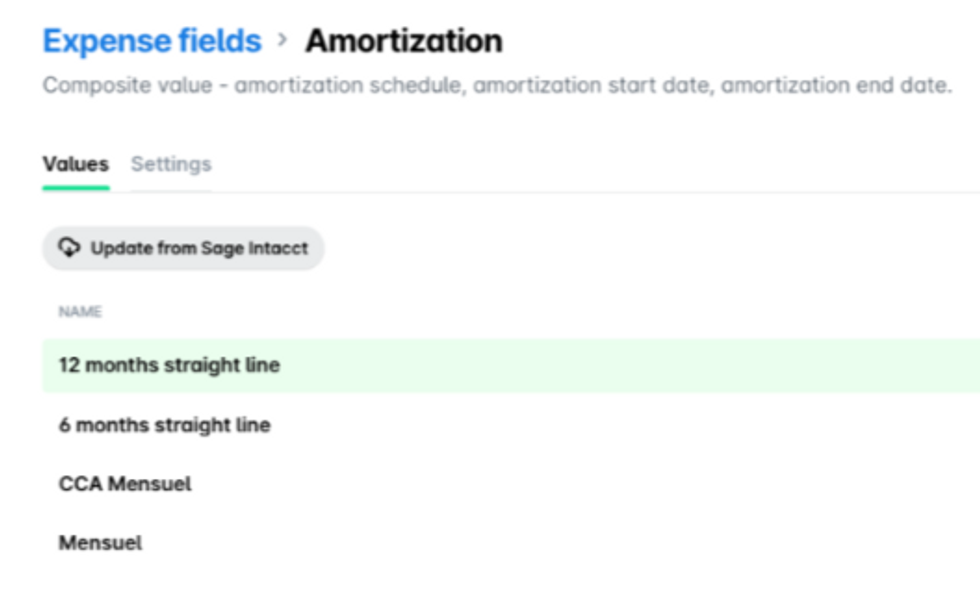Click 'amortization end date' in description
Image resolution: width=980 pixels, height=594 pixels.
[835, 86]
